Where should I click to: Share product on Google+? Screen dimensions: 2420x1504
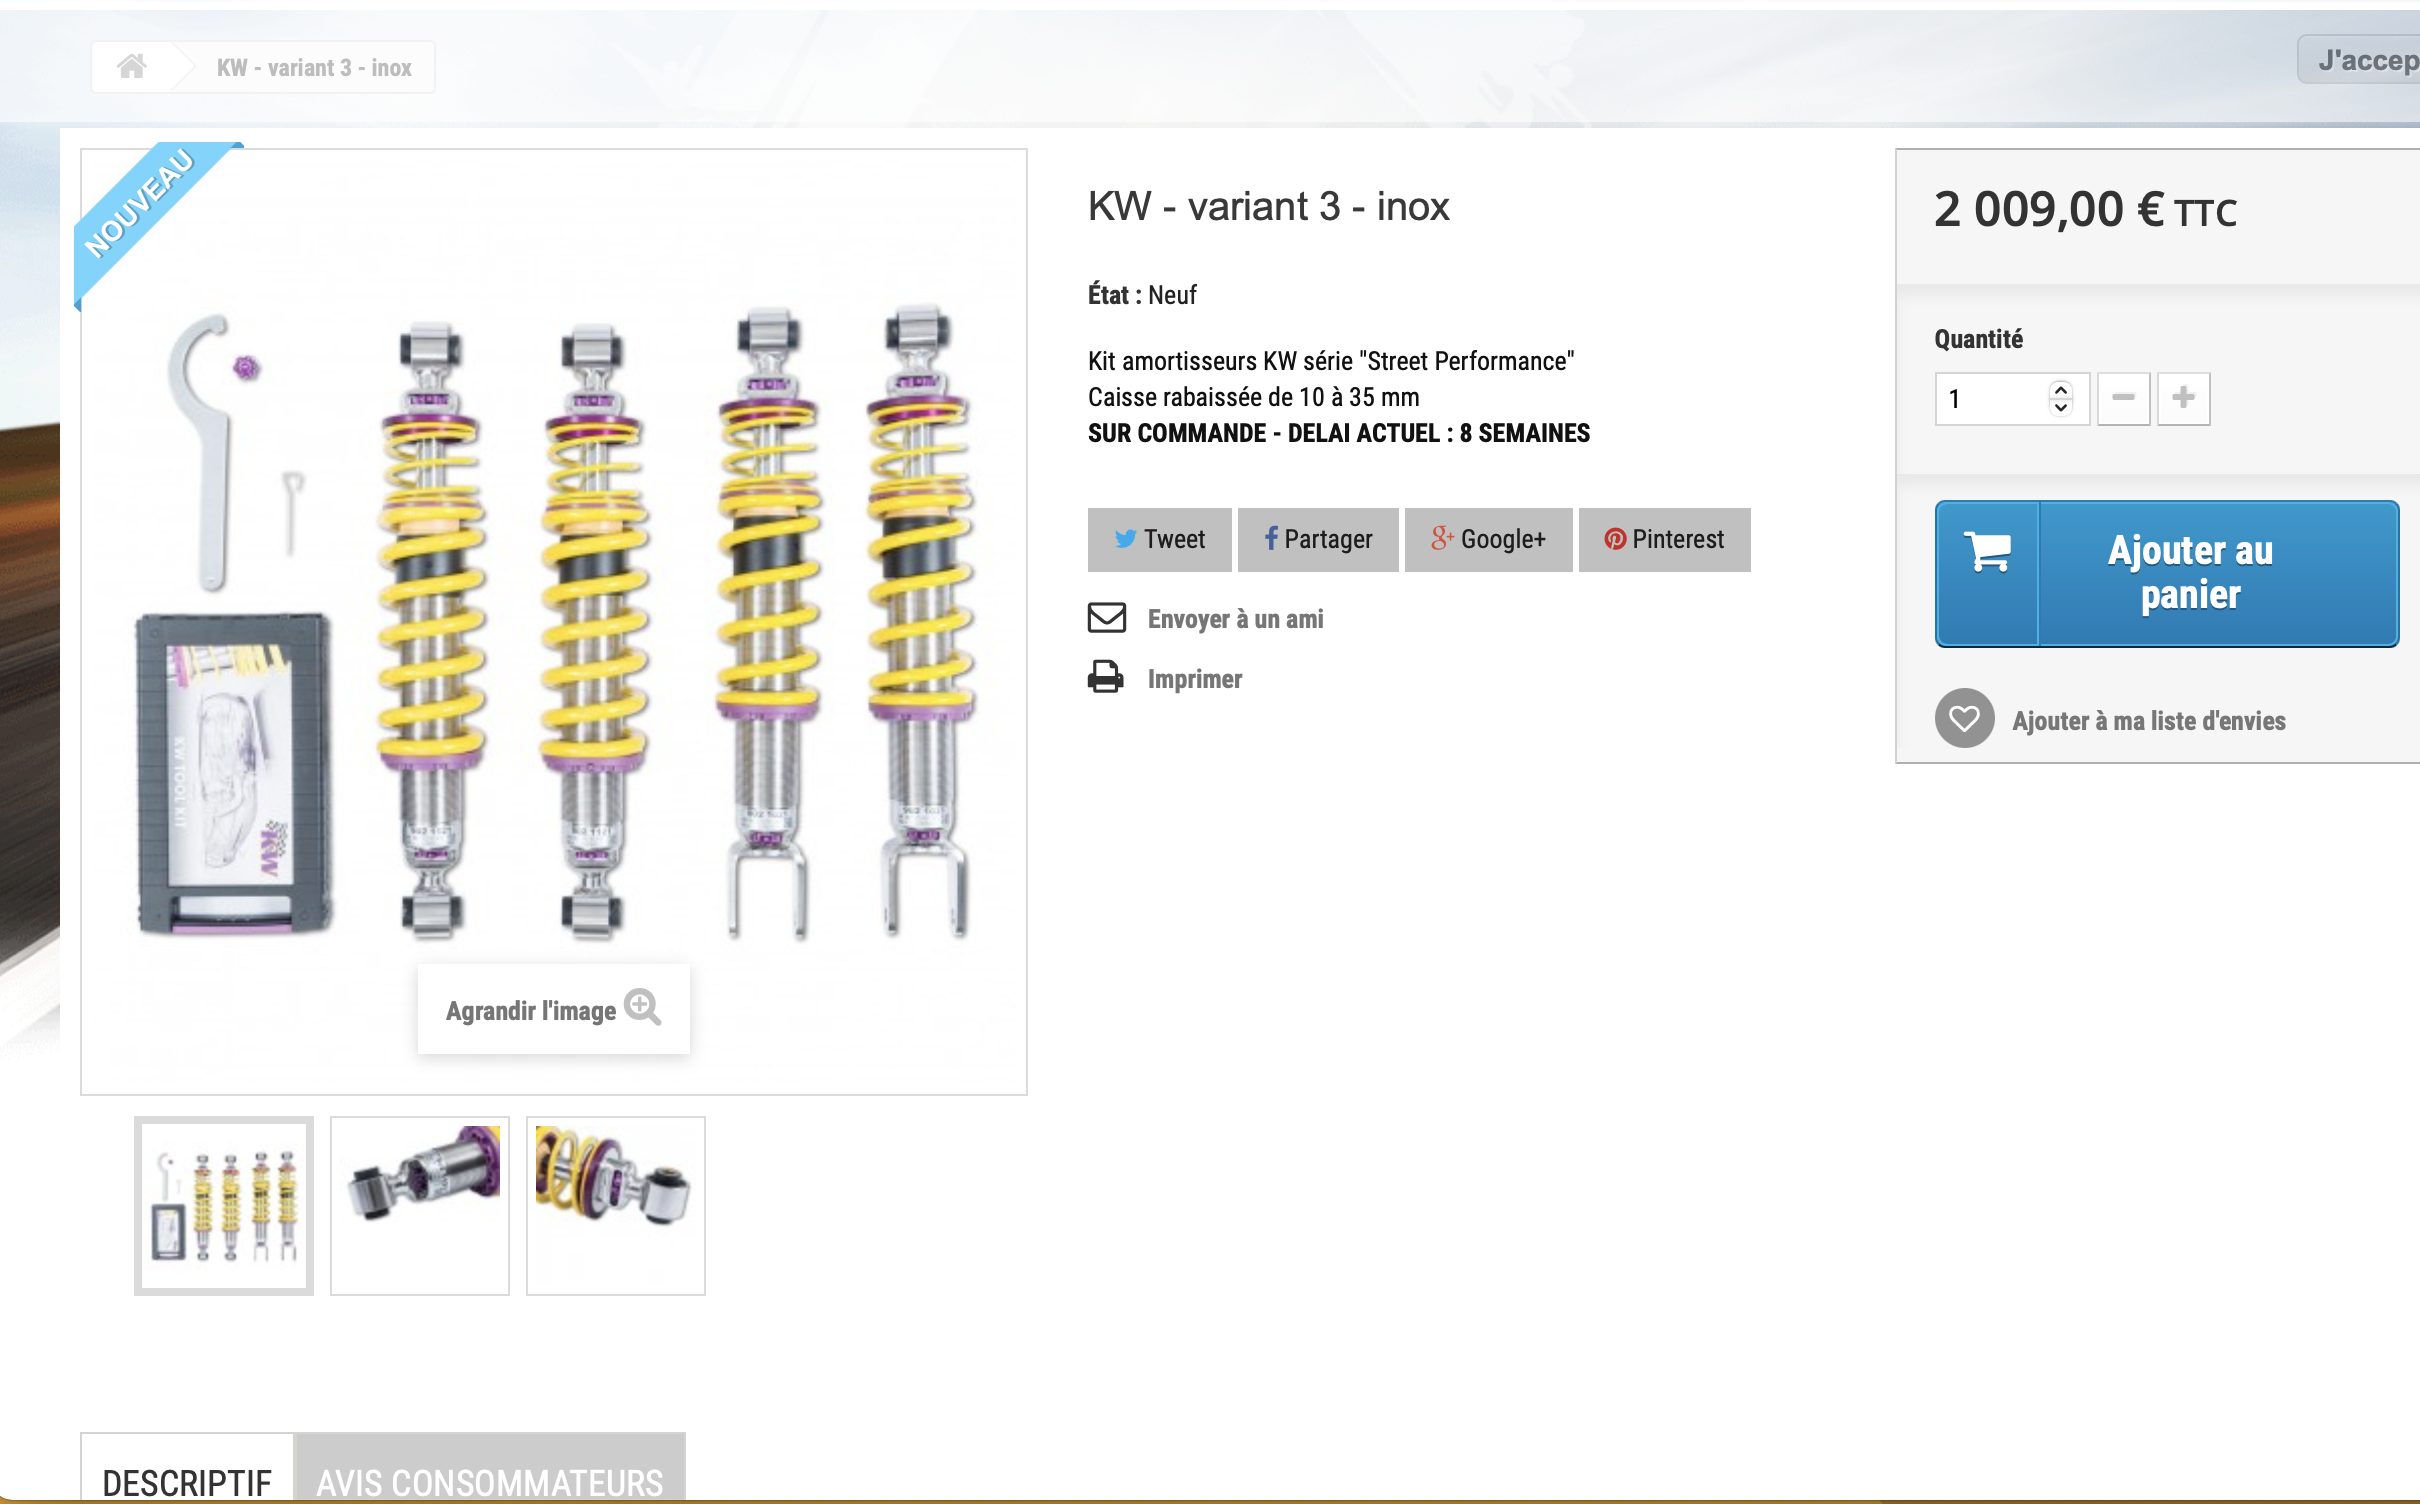(1488, 540)
